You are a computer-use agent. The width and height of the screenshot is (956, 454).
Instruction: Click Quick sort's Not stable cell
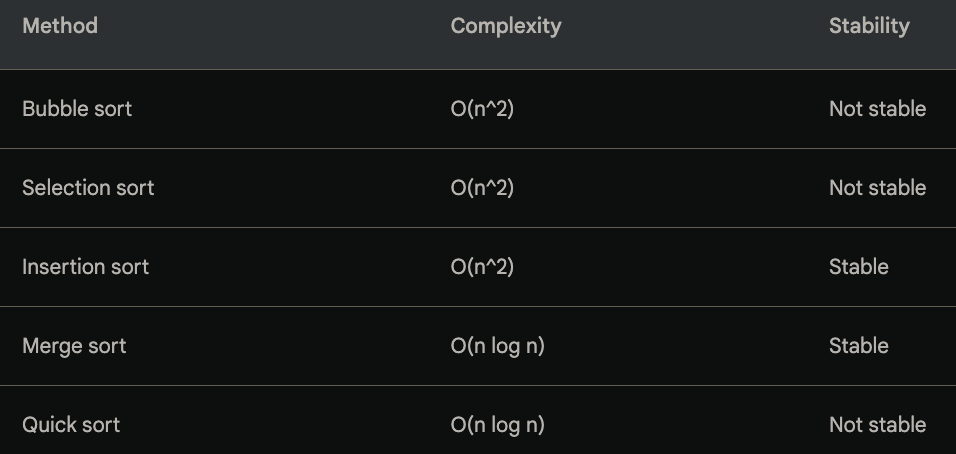(877, 425)
